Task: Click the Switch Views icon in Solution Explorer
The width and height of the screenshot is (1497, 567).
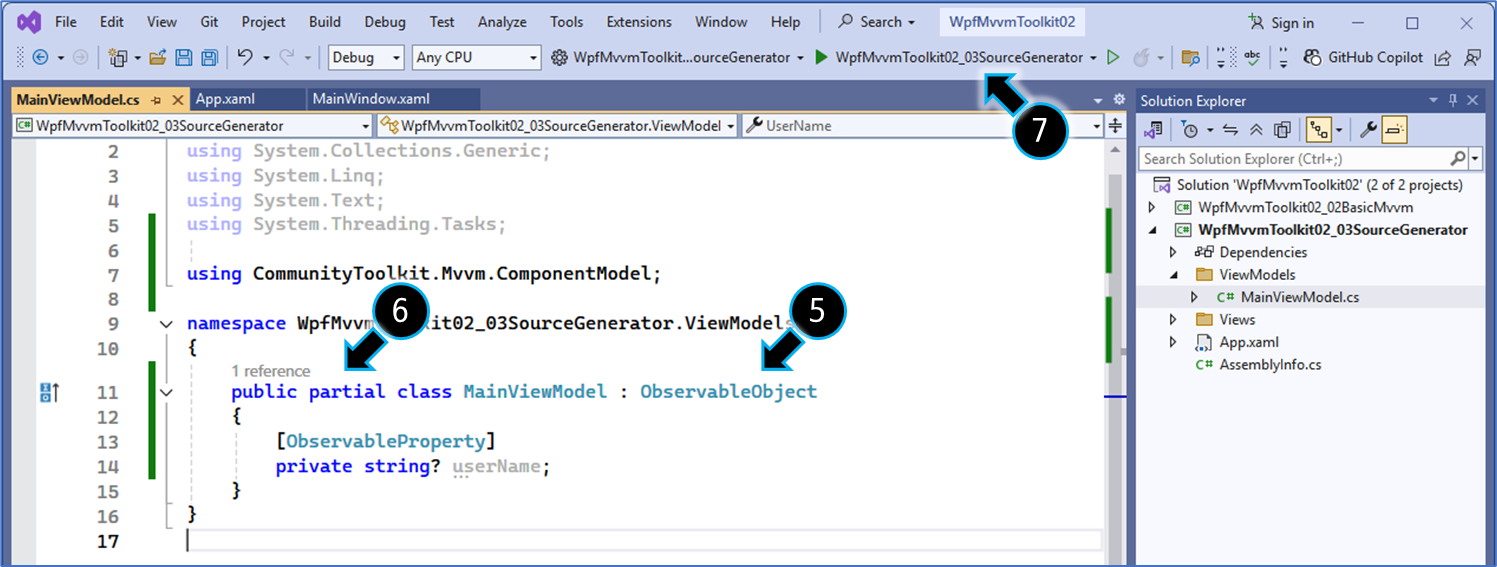Action: pos(1153,130)
